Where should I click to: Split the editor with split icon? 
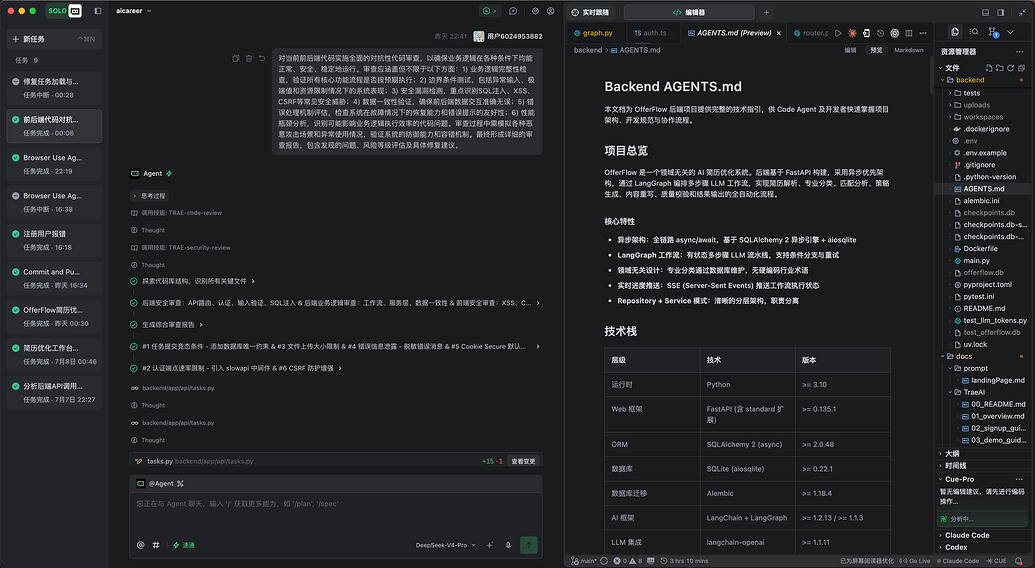tap(909, 33)
